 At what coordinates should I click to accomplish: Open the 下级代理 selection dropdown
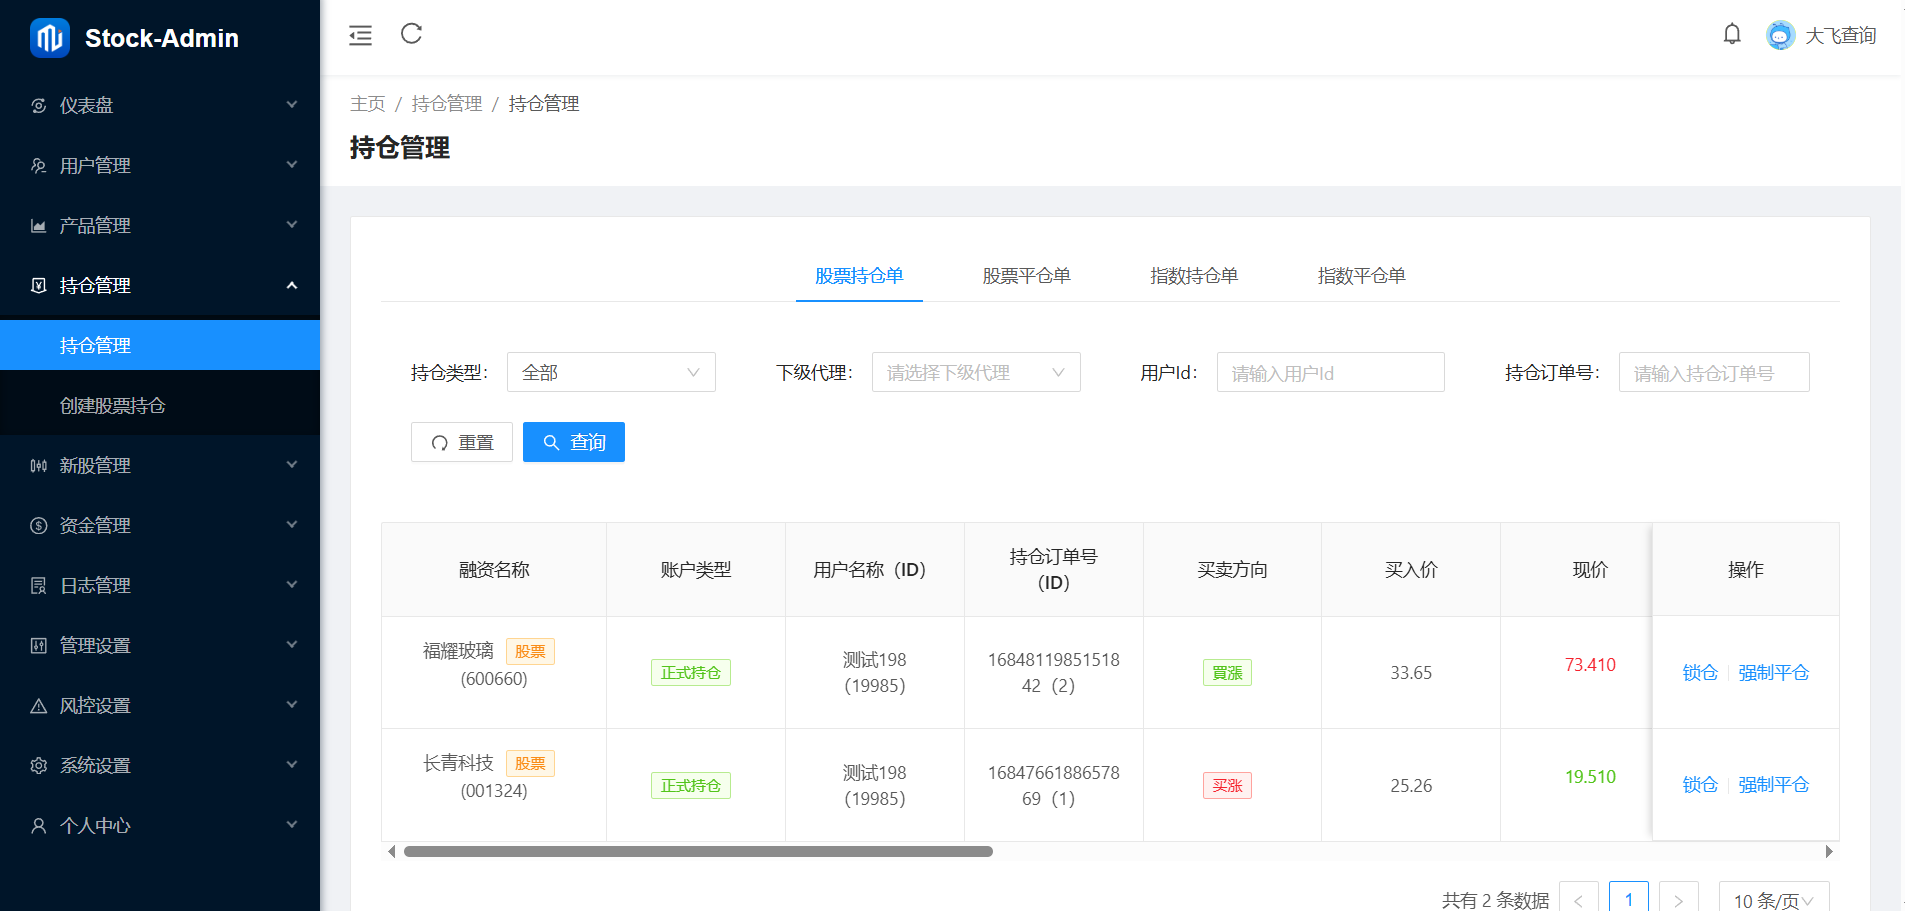coord(975,373)
